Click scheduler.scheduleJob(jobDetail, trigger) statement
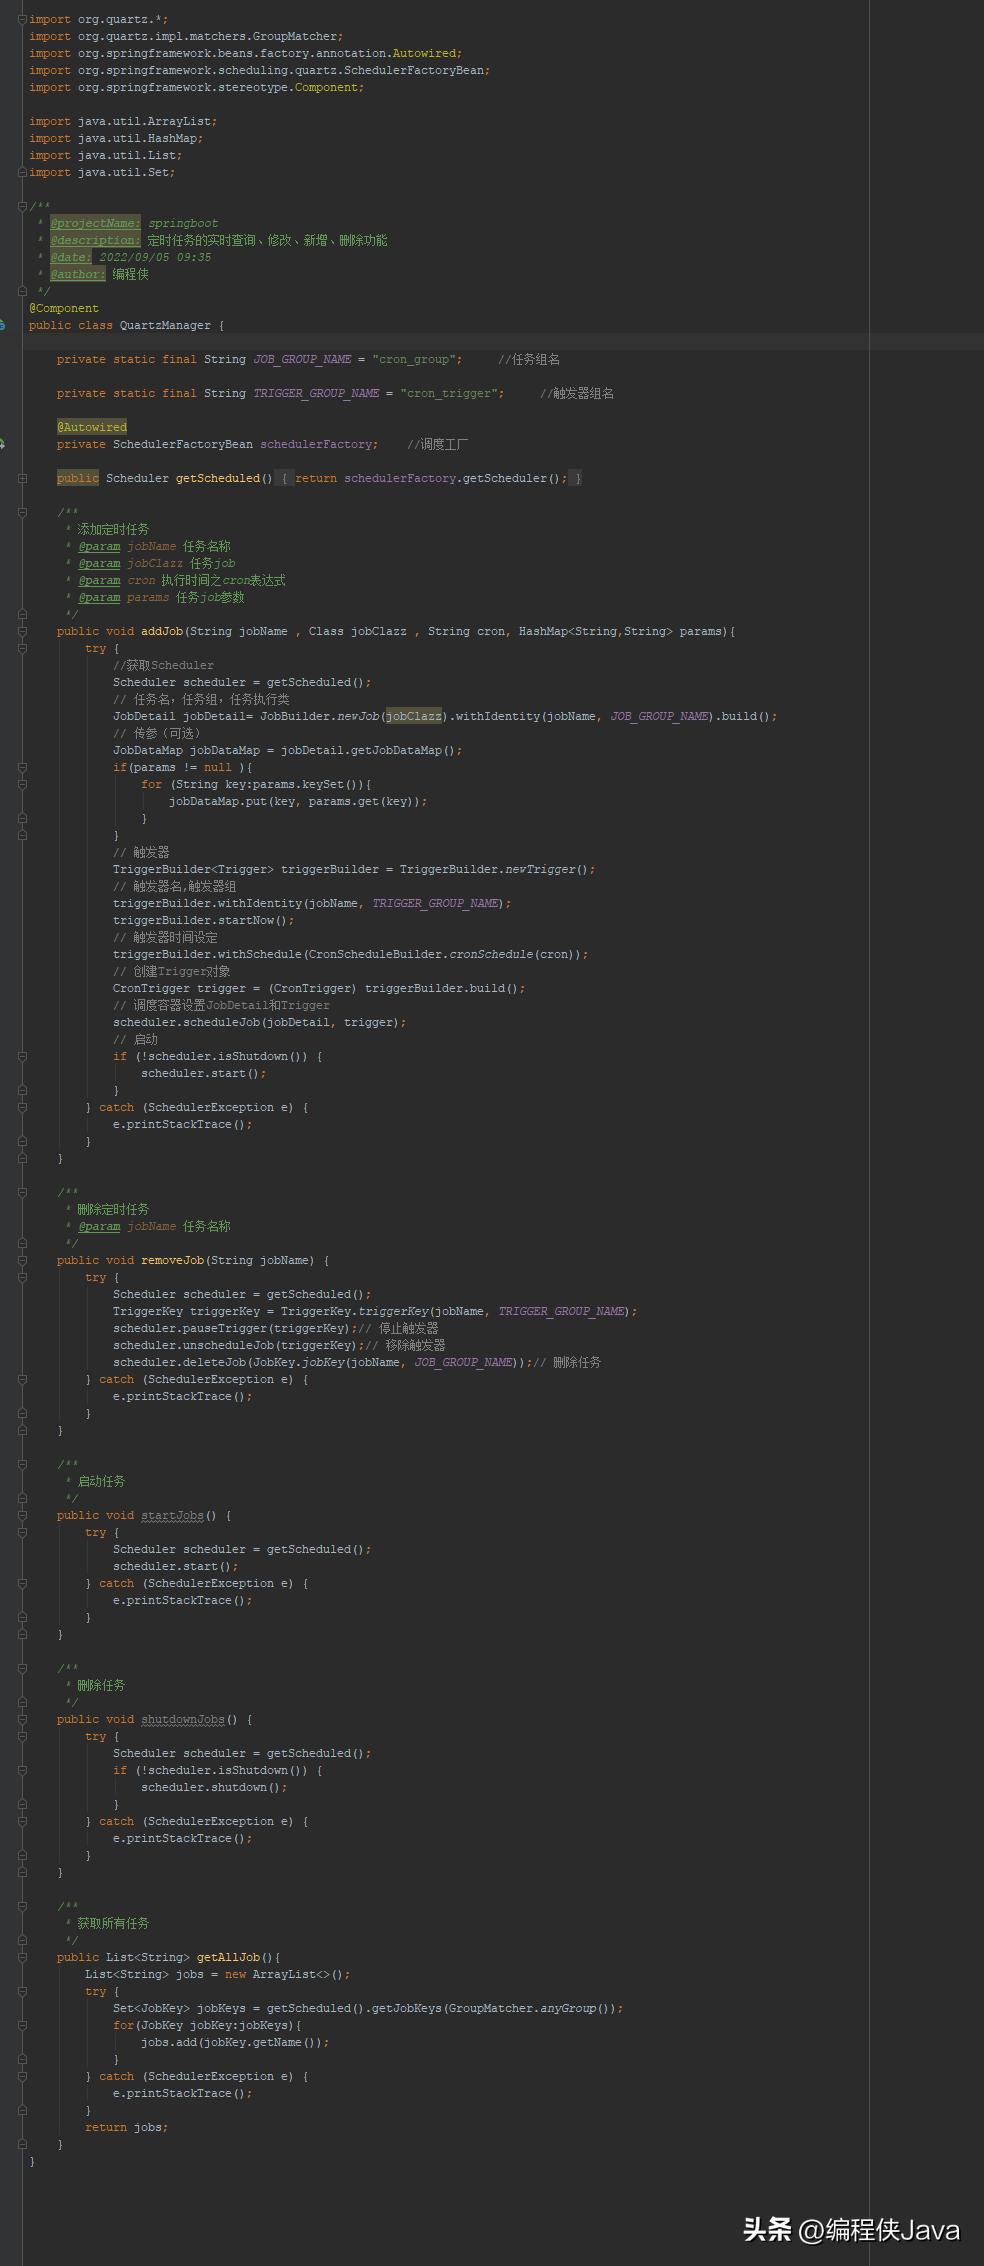 (x=260, y=1022)
